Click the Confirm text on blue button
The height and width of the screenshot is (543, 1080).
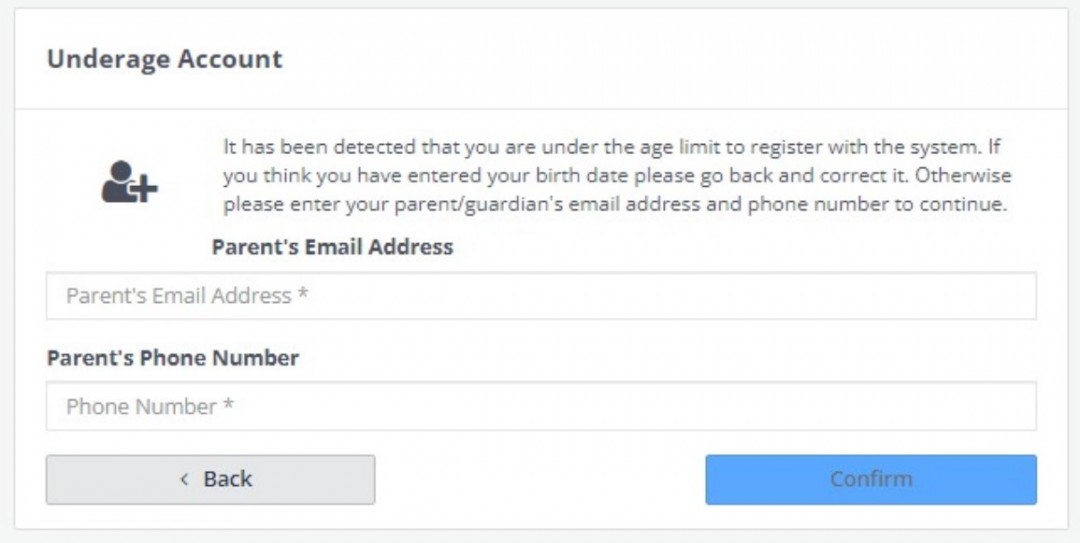click(x=871, y=479)
